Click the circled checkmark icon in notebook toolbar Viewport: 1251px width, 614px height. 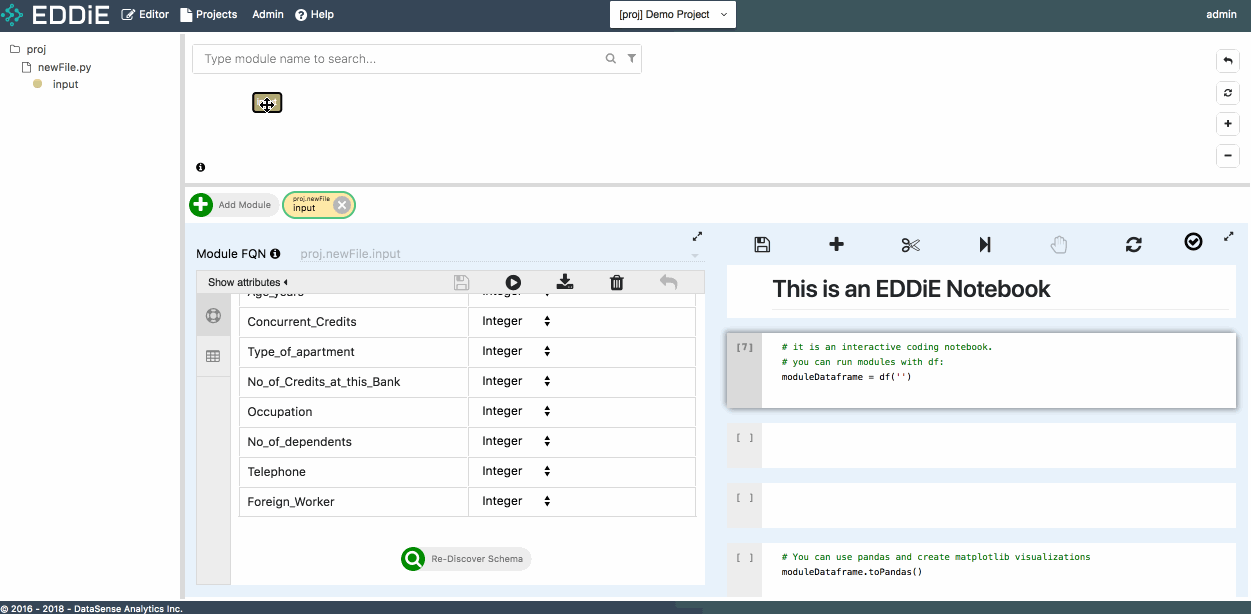click(x=1193, y=242)
